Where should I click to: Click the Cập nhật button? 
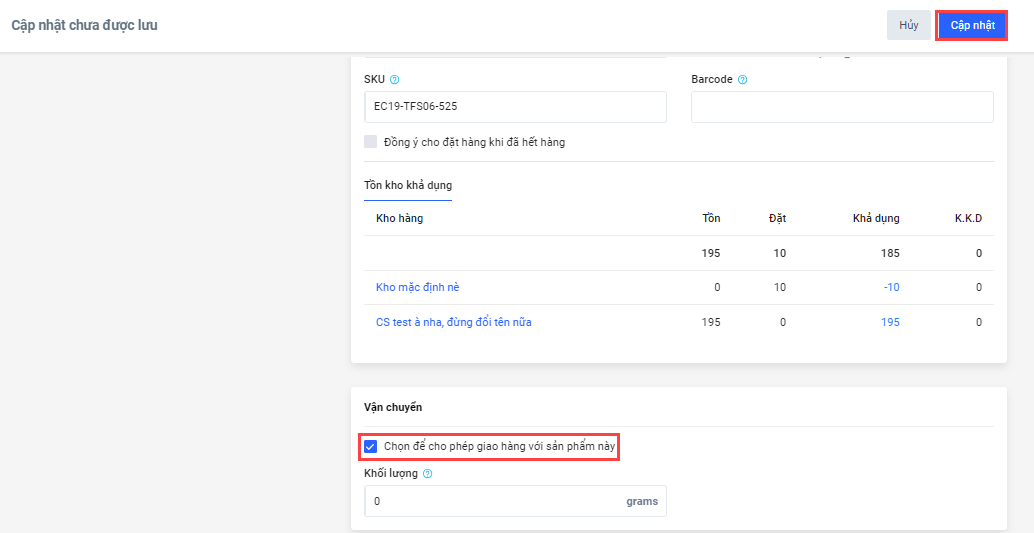pos(972,26)
